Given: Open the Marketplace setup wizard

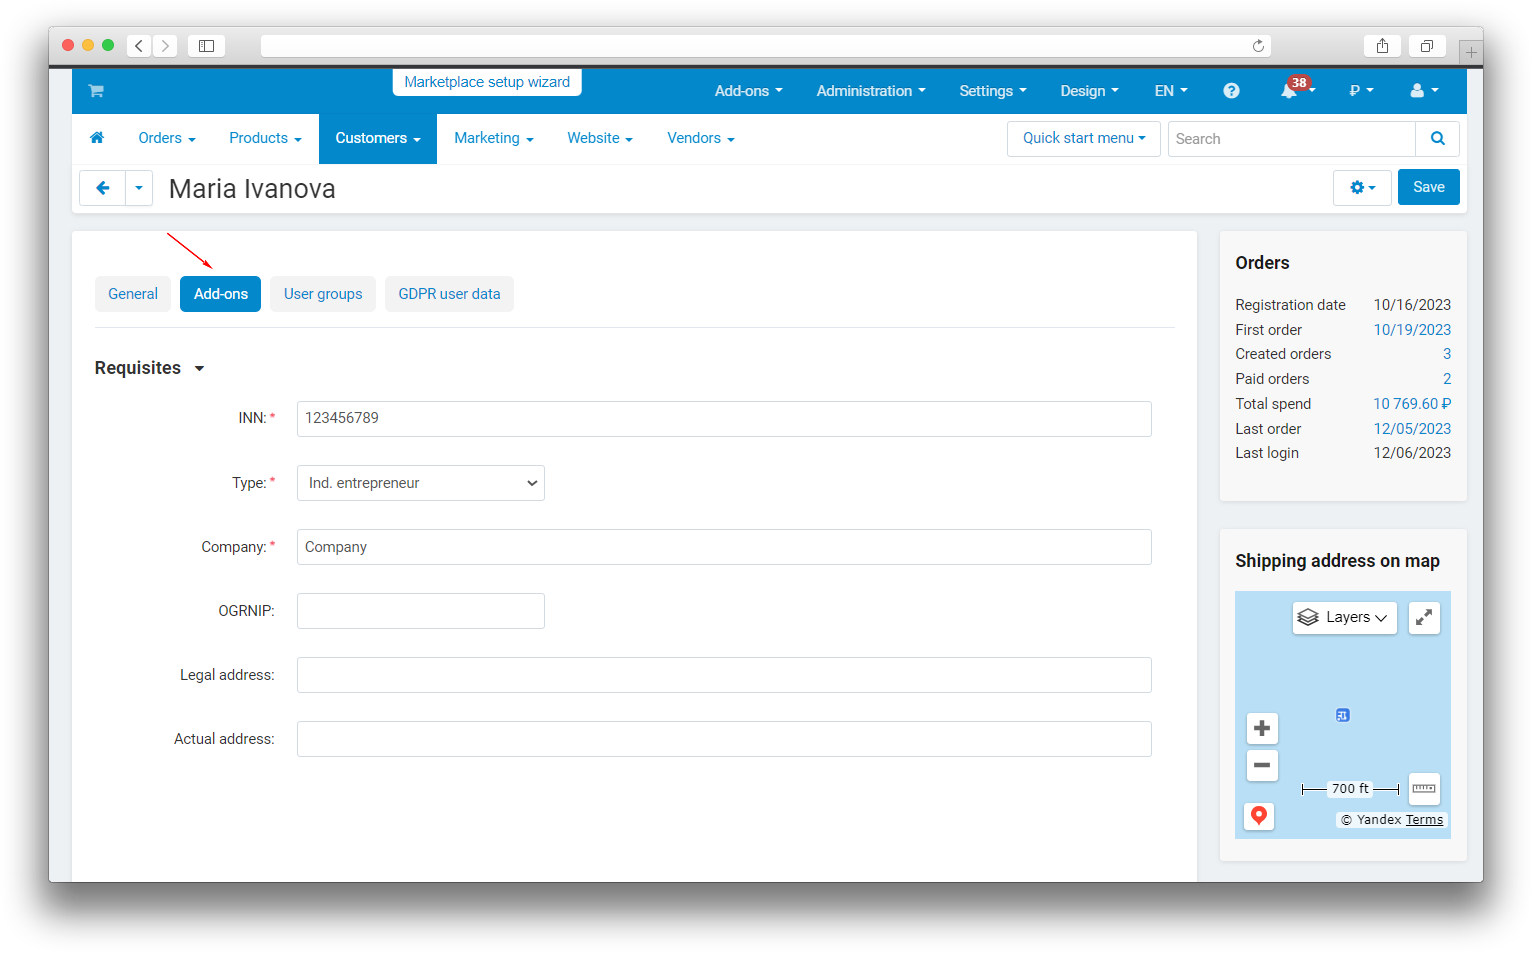Looking at the screenshot, I should [487, 82].
